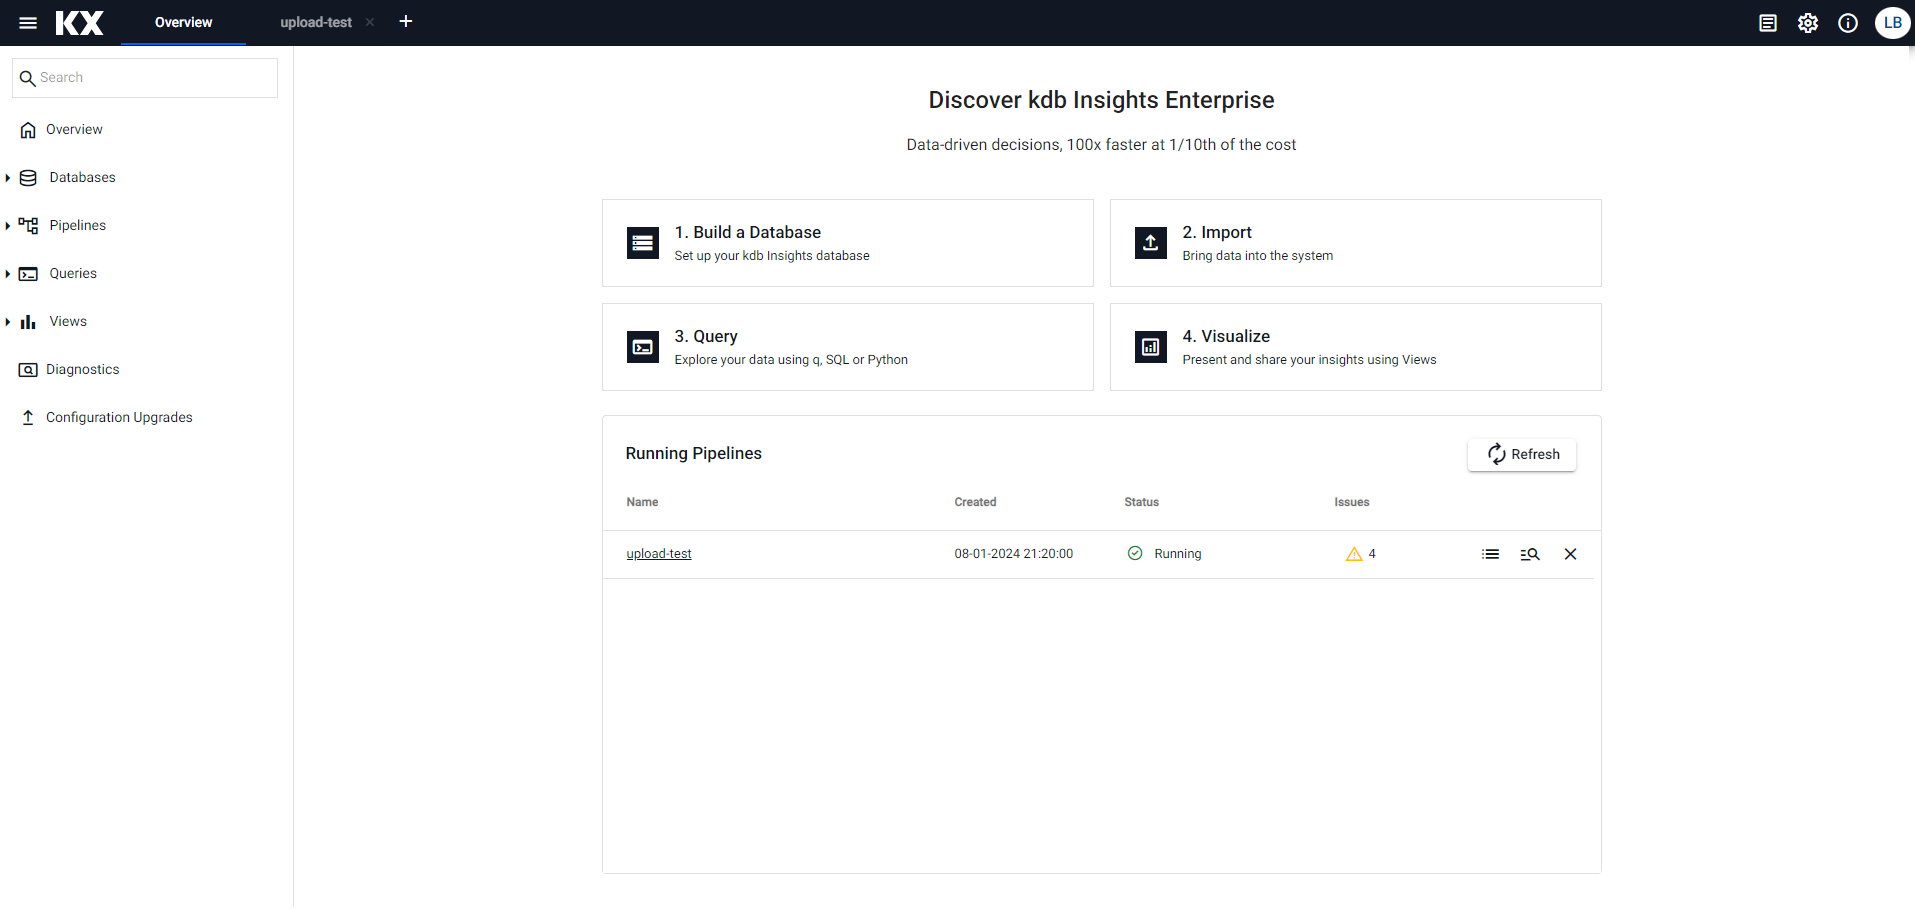Click the Configuration Upgrades upload icon

click(28, 418)
